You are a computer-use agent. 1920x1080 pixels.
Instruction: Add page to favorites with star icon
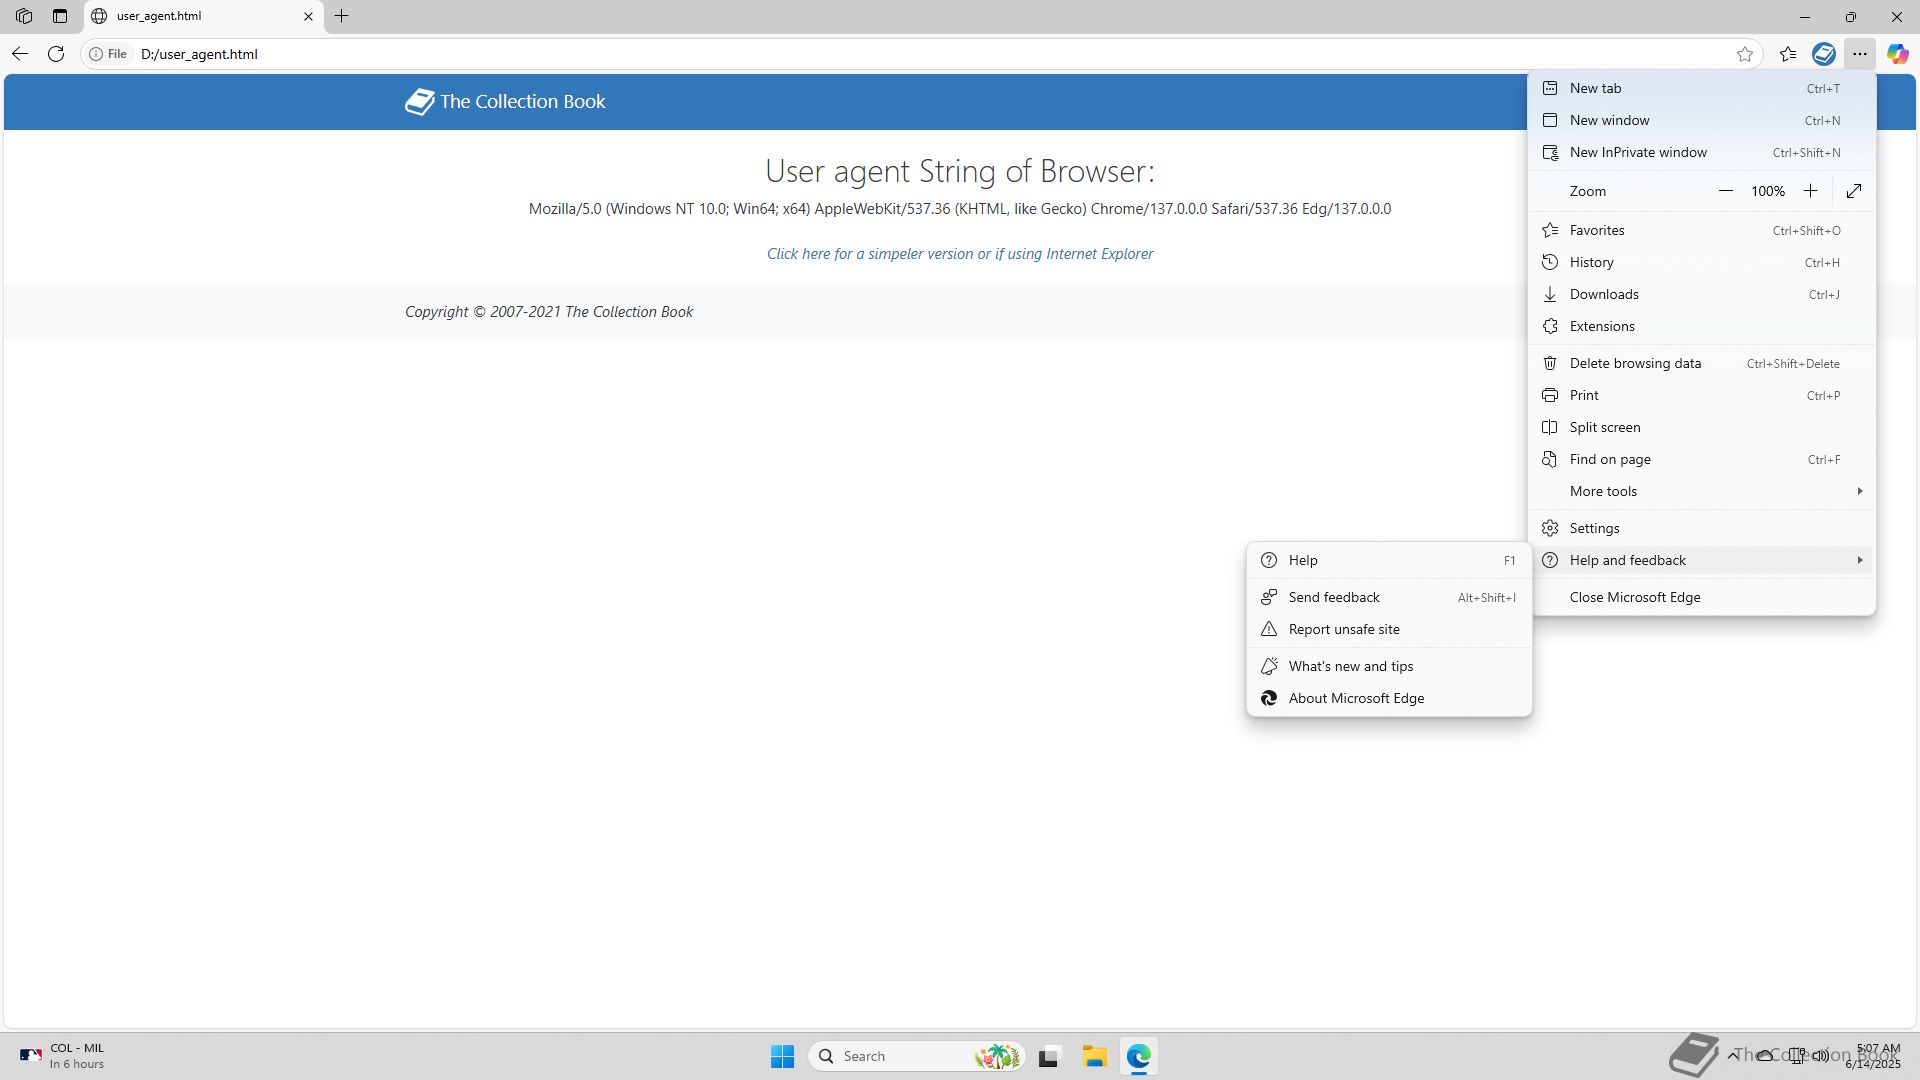[1745, 54]
